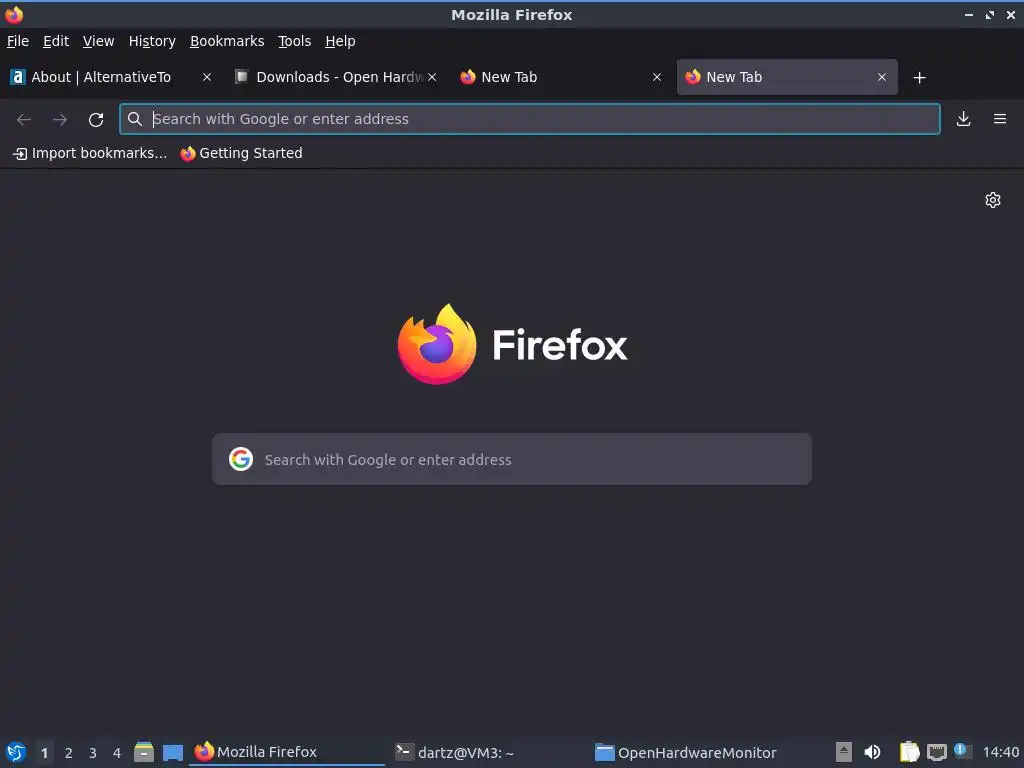
Task: Click the reload page icon
Action: click(x=96, y=120)
